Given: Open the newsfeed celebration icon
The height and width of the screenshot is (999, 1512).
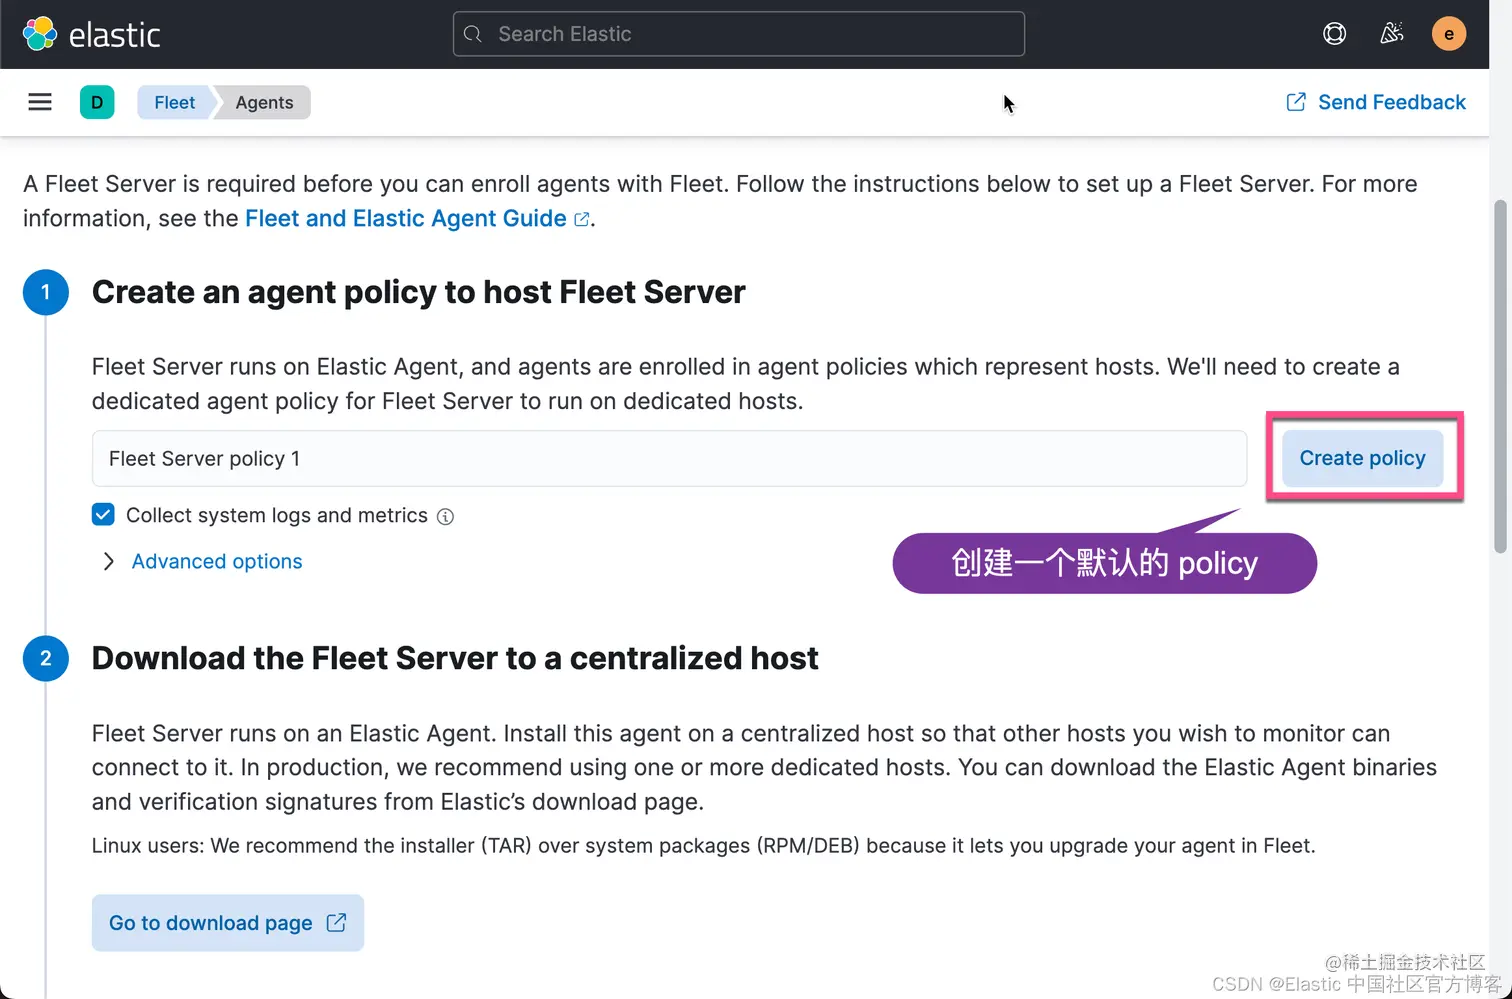Looking at the screenshot, I should pos(1391,34).
